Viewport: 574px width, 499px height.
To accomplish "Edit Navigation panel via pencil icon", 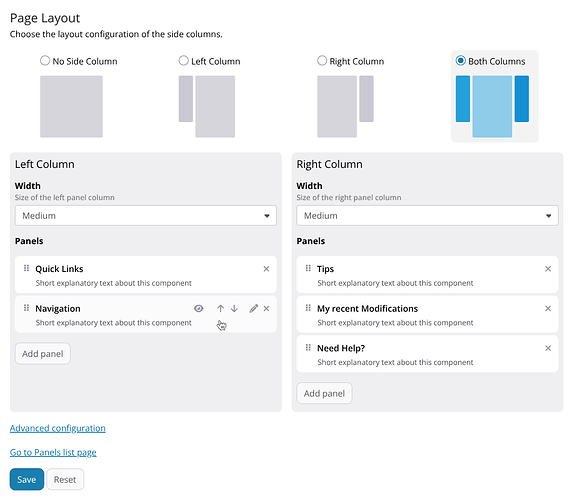I will point(253,309).
